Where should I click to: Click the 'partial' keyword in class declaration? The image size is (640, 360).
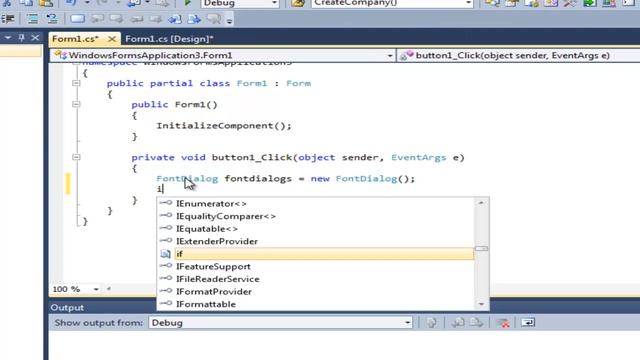[x=171, y=83]
